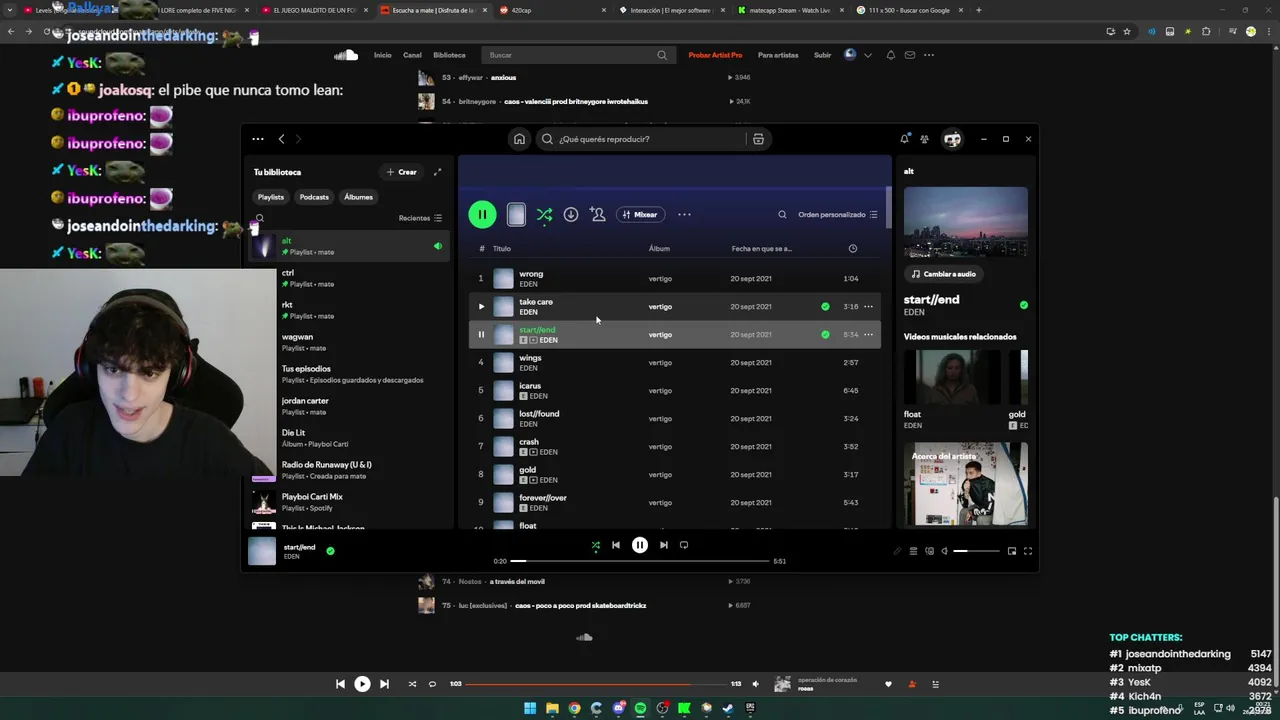Search within the playlist

pyautogui.click(x=782, y=214)
